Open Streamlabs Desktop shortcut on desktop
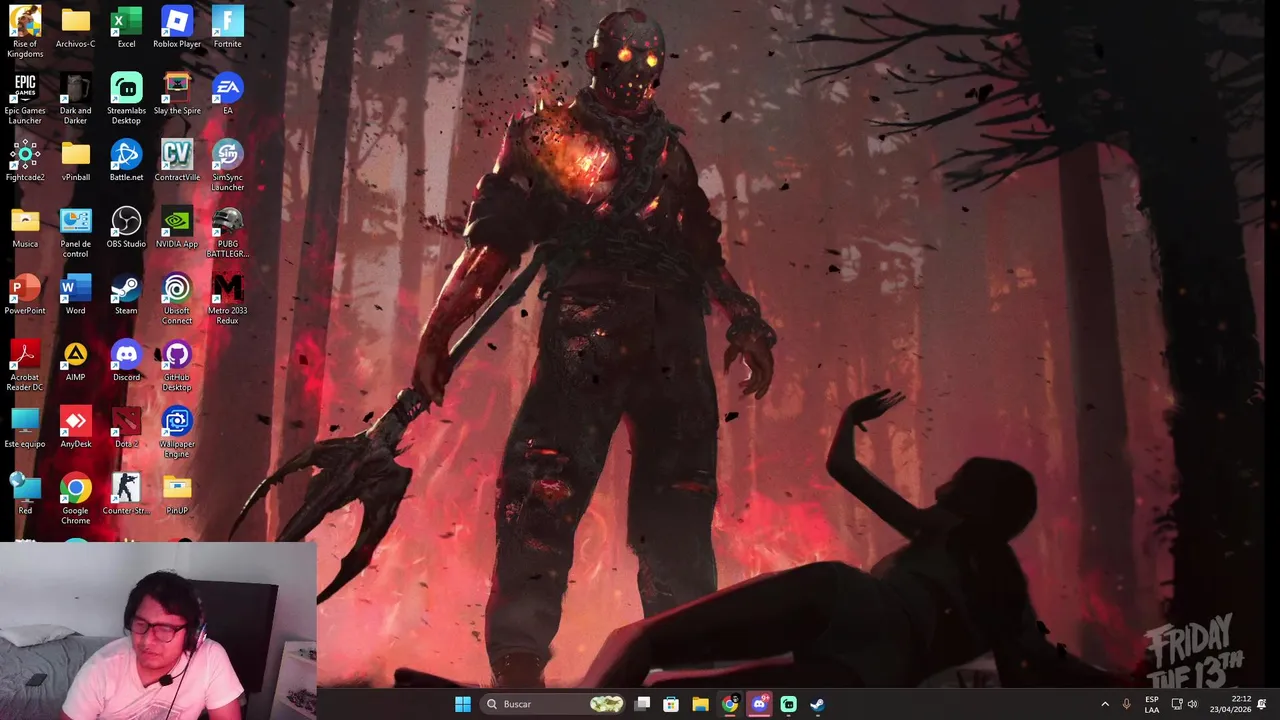Viewport: 1280px width, 720px height. 126,98
